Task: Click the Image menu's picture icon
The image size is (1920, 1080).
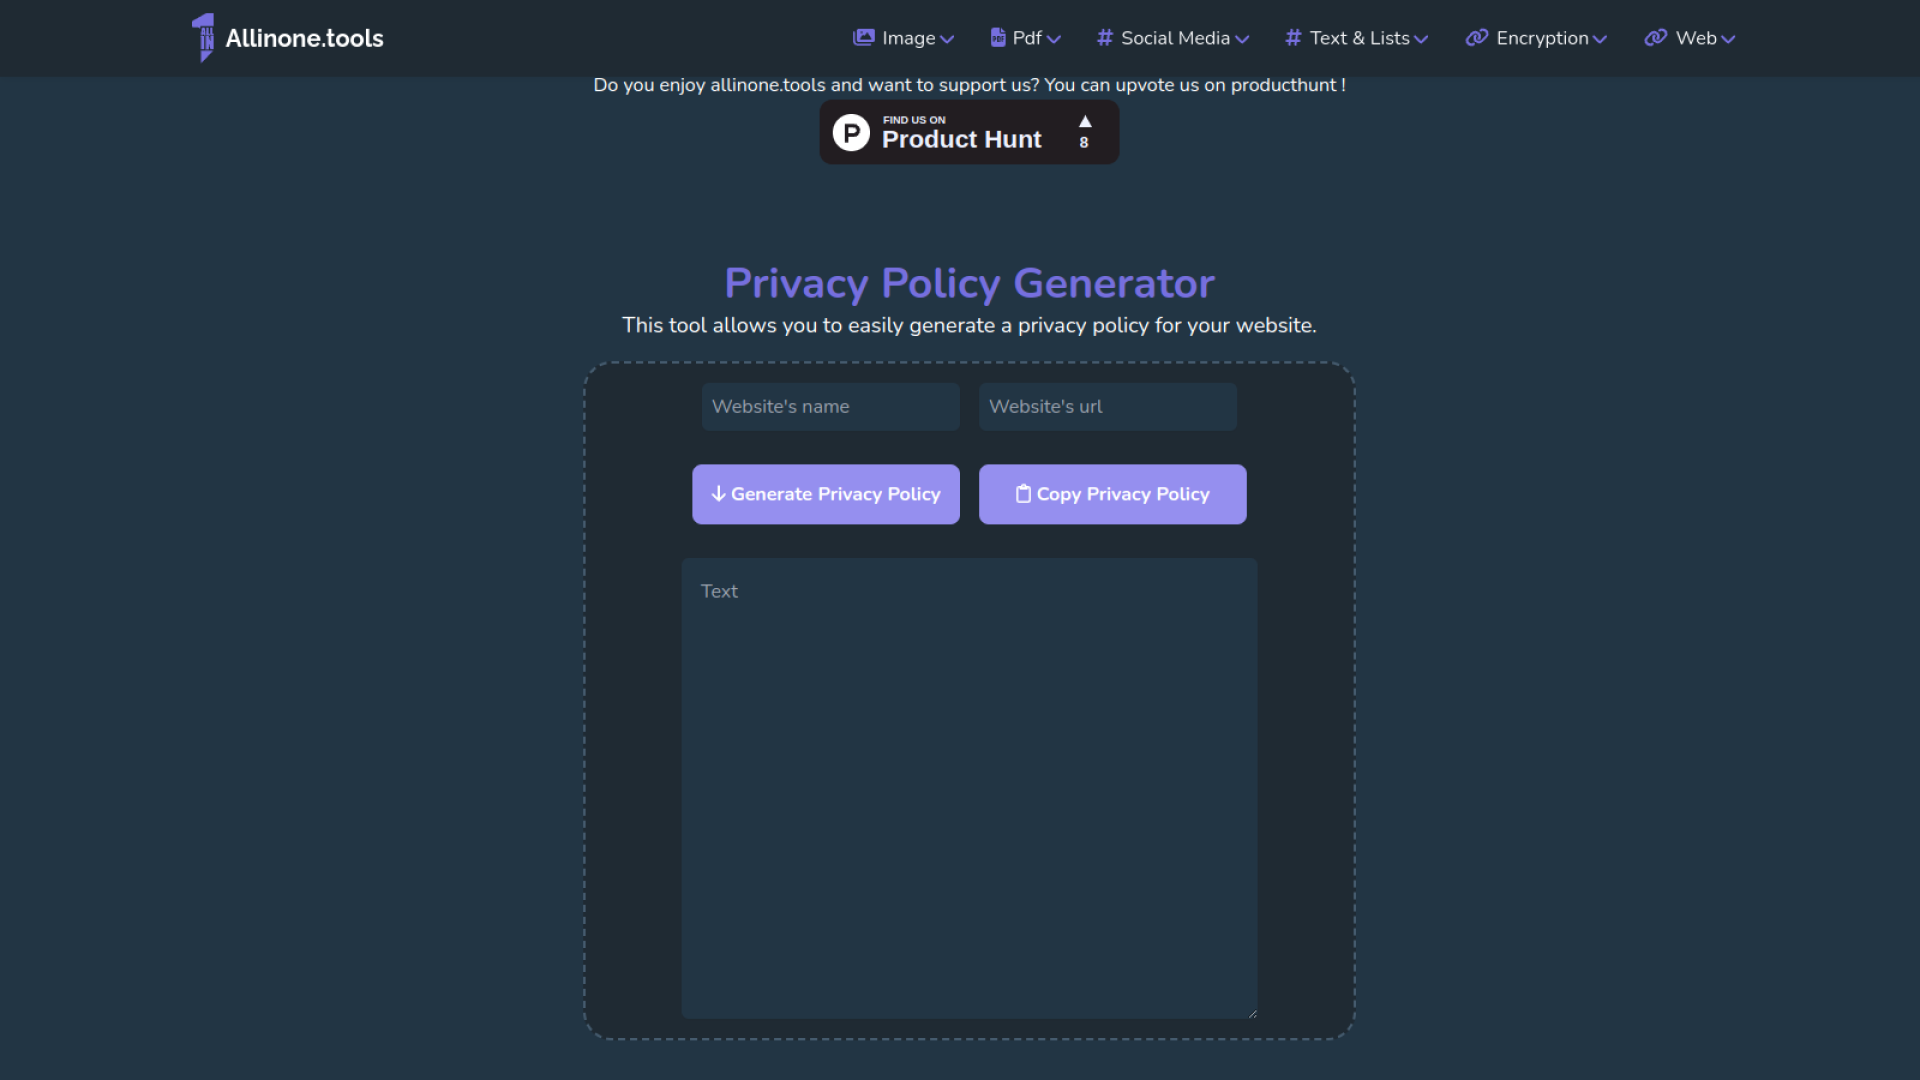Action: pos(864,37)
